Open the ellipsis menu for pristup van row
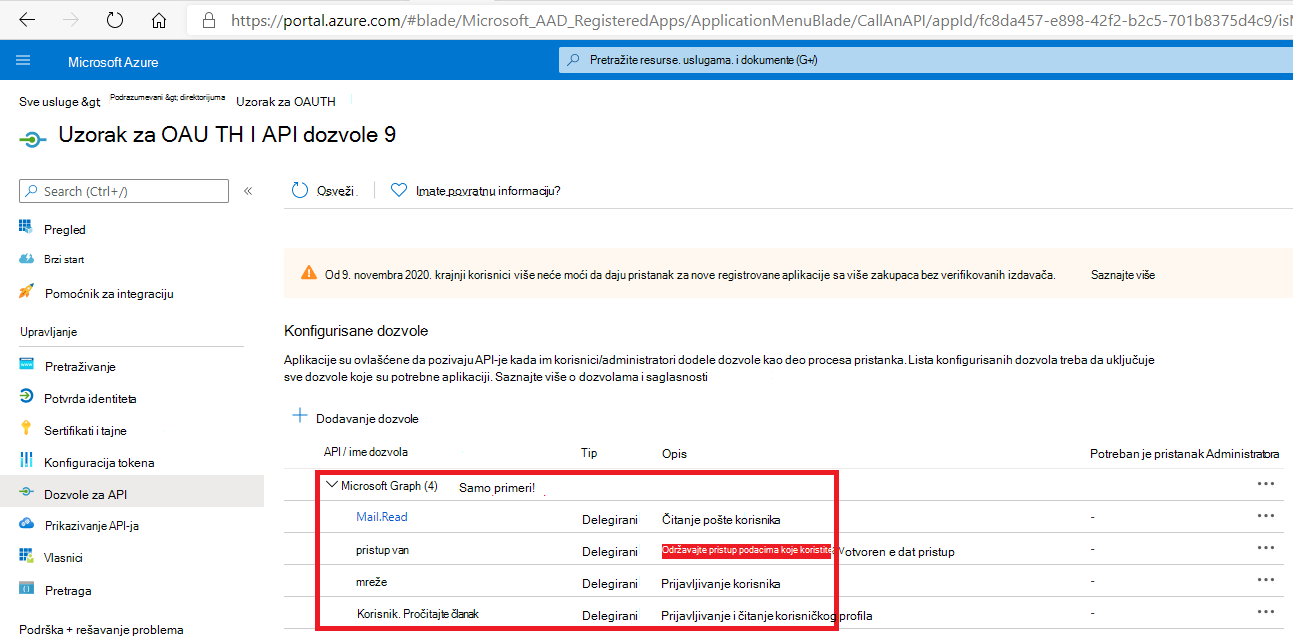The height and width of the screenshot is (638, 1293). 1265,548
